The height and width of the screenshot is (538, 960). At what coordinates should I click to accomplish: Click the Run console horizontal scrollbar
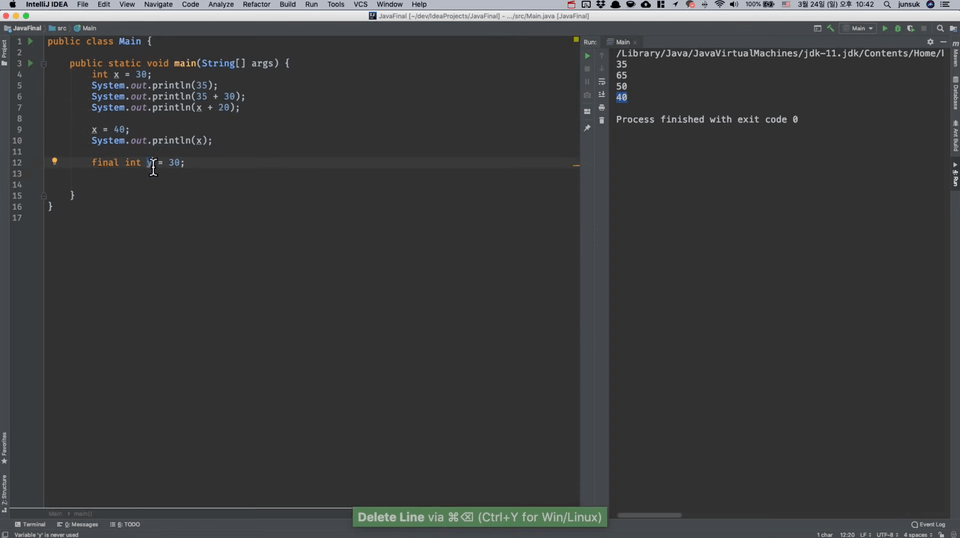[x=649, y=515]
